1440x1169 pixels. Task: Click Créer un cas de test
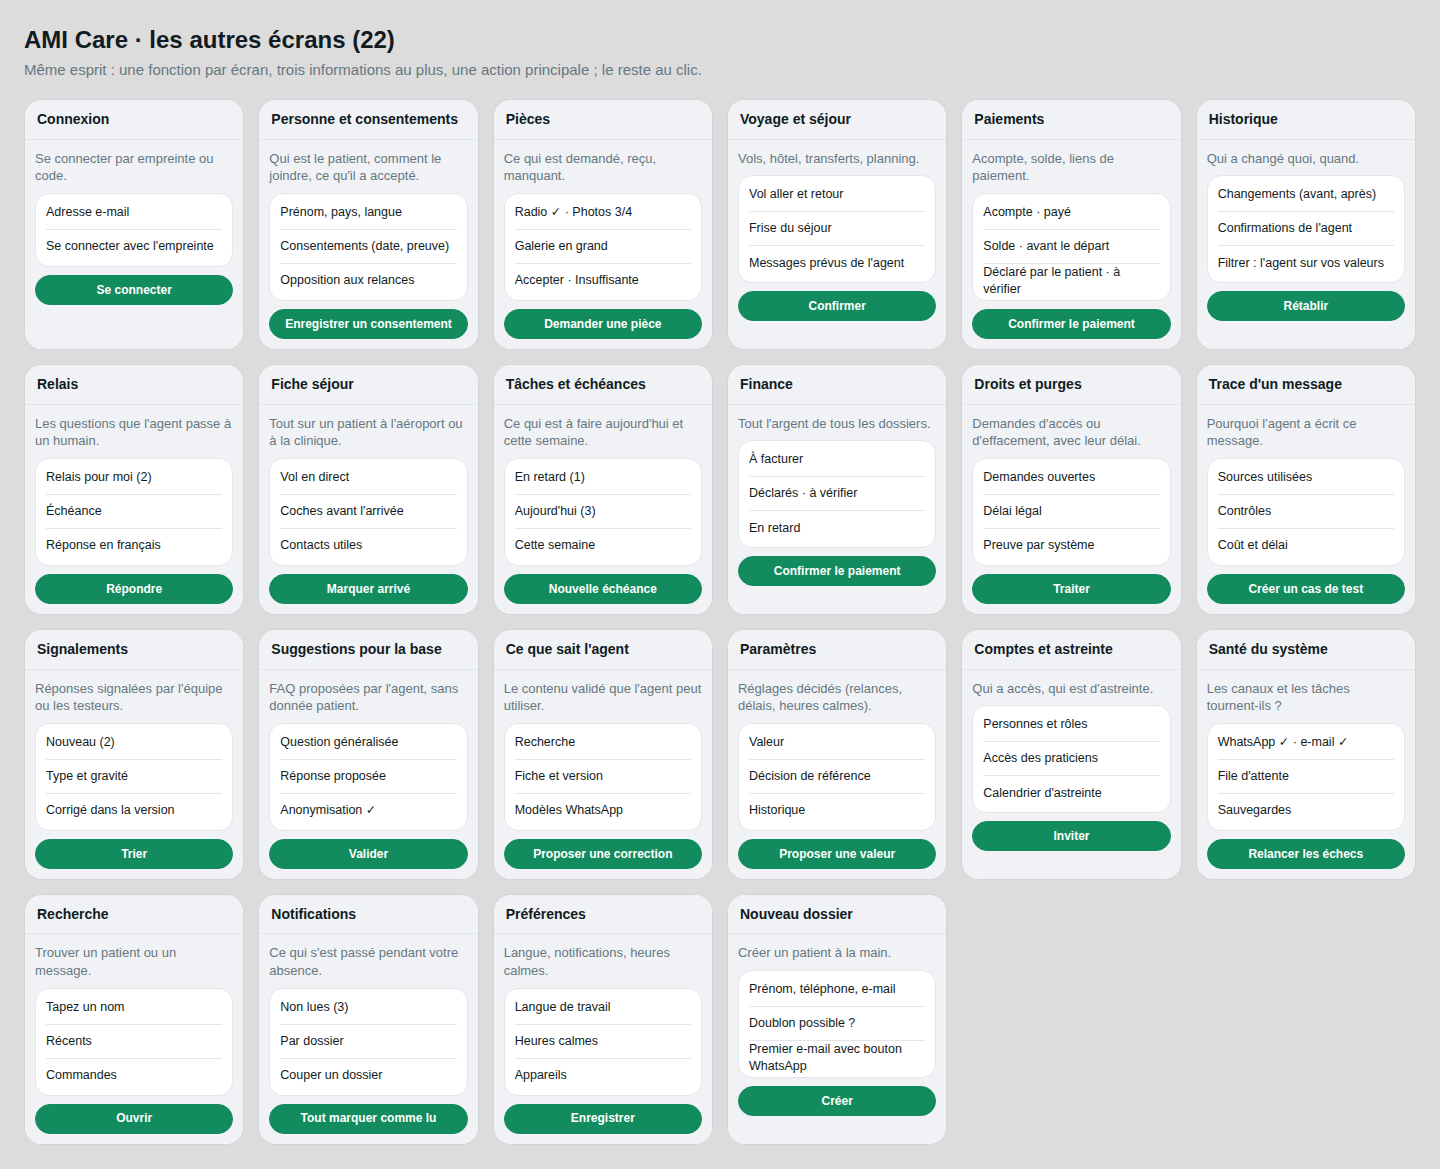pos(1306,589)
